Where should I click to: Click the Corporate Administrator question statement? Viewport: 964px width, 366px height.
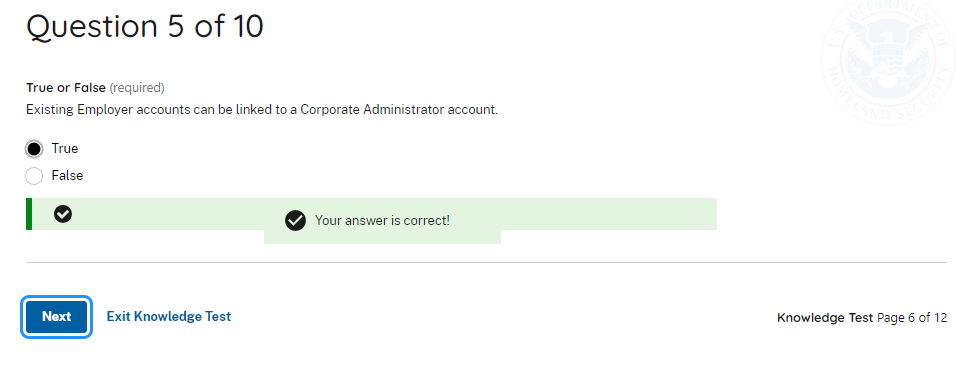click(262, 111)
